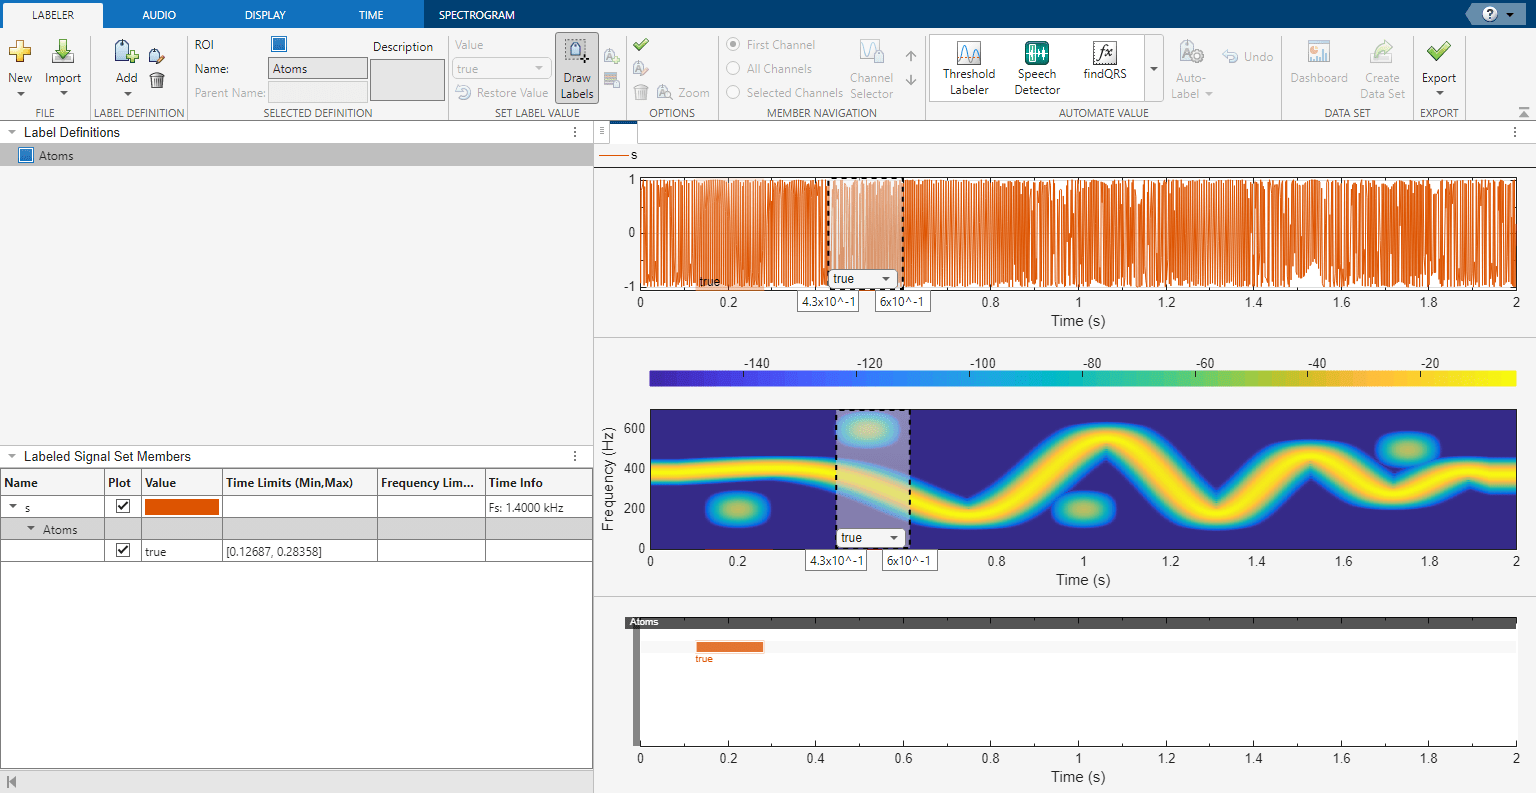Collapse the Atoms row in members table
Image resolution: width=1536 pixels, height=793 pixels.
coord(31,529)
